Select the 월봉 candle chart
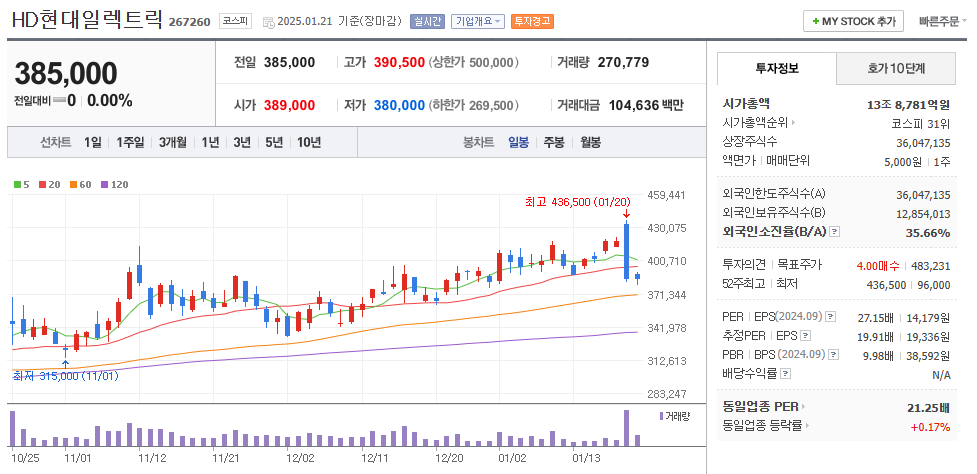The image size is (977, 474). pyautogui.click(x=590, y=143)
